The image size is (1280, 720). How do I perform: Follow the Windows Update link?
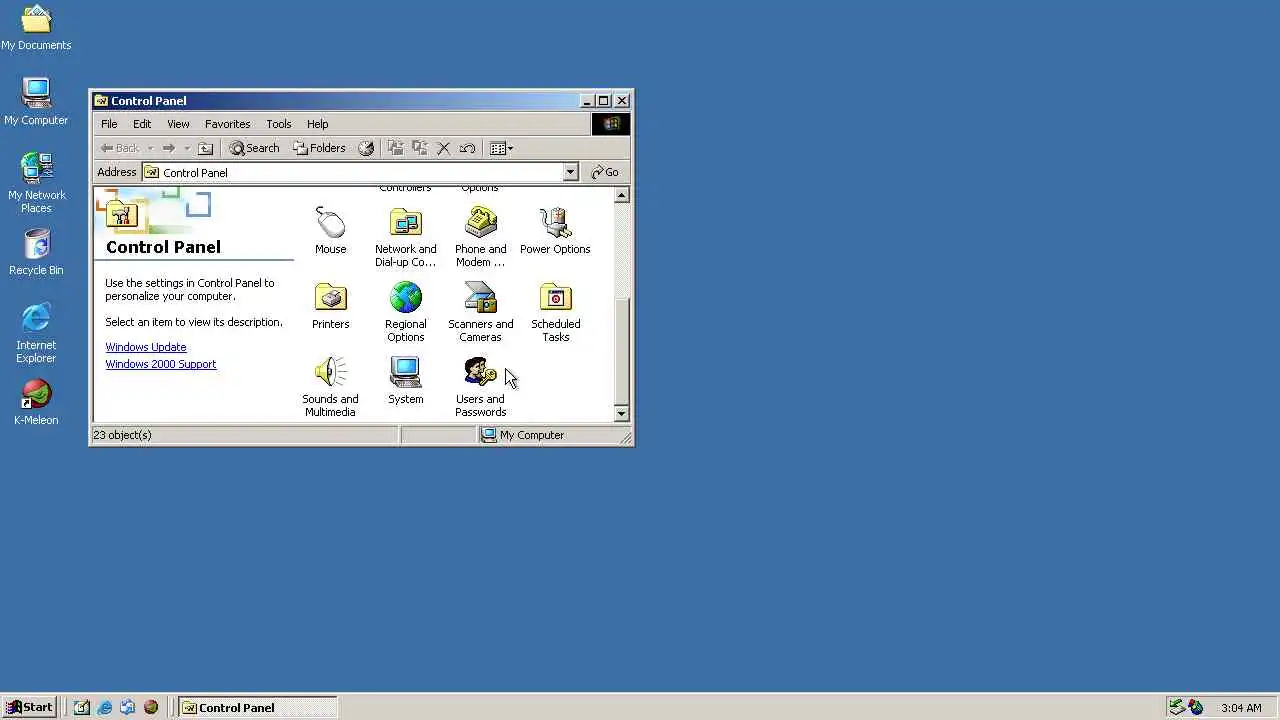tap(146, 347)
